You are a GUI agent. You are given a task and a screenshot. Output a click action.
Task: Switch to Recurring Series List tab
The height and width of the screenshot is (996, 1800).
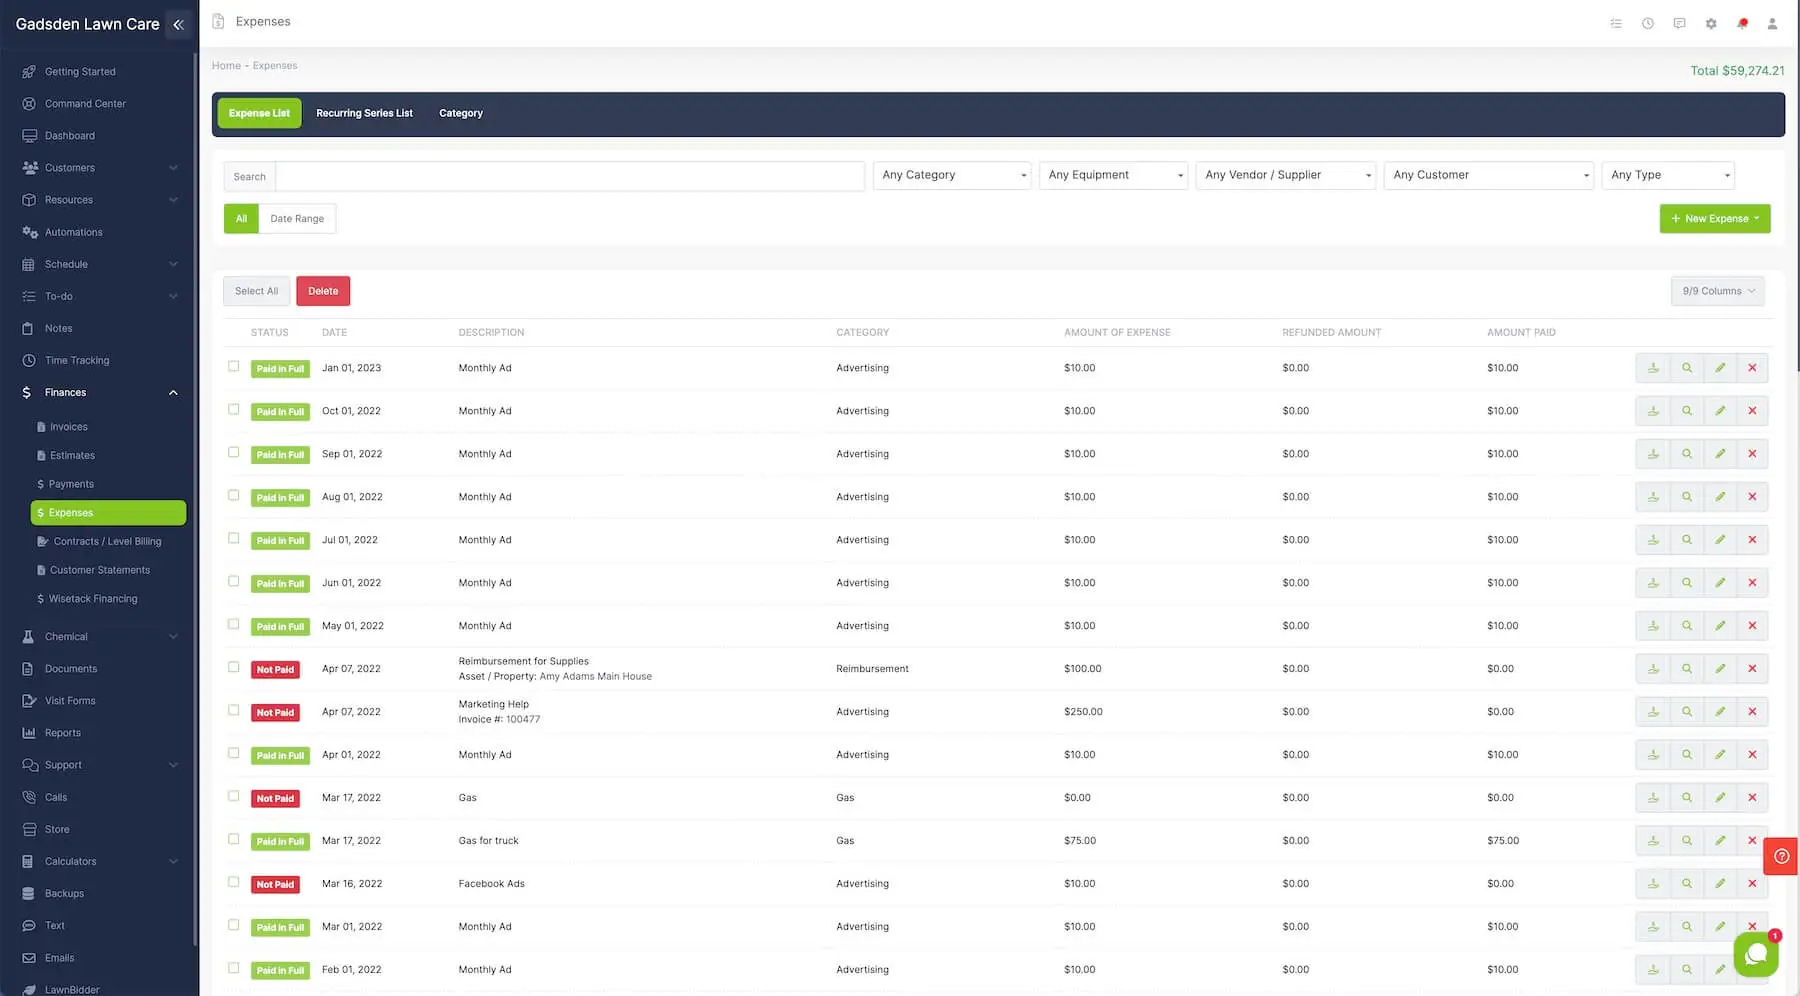[364, 113]
